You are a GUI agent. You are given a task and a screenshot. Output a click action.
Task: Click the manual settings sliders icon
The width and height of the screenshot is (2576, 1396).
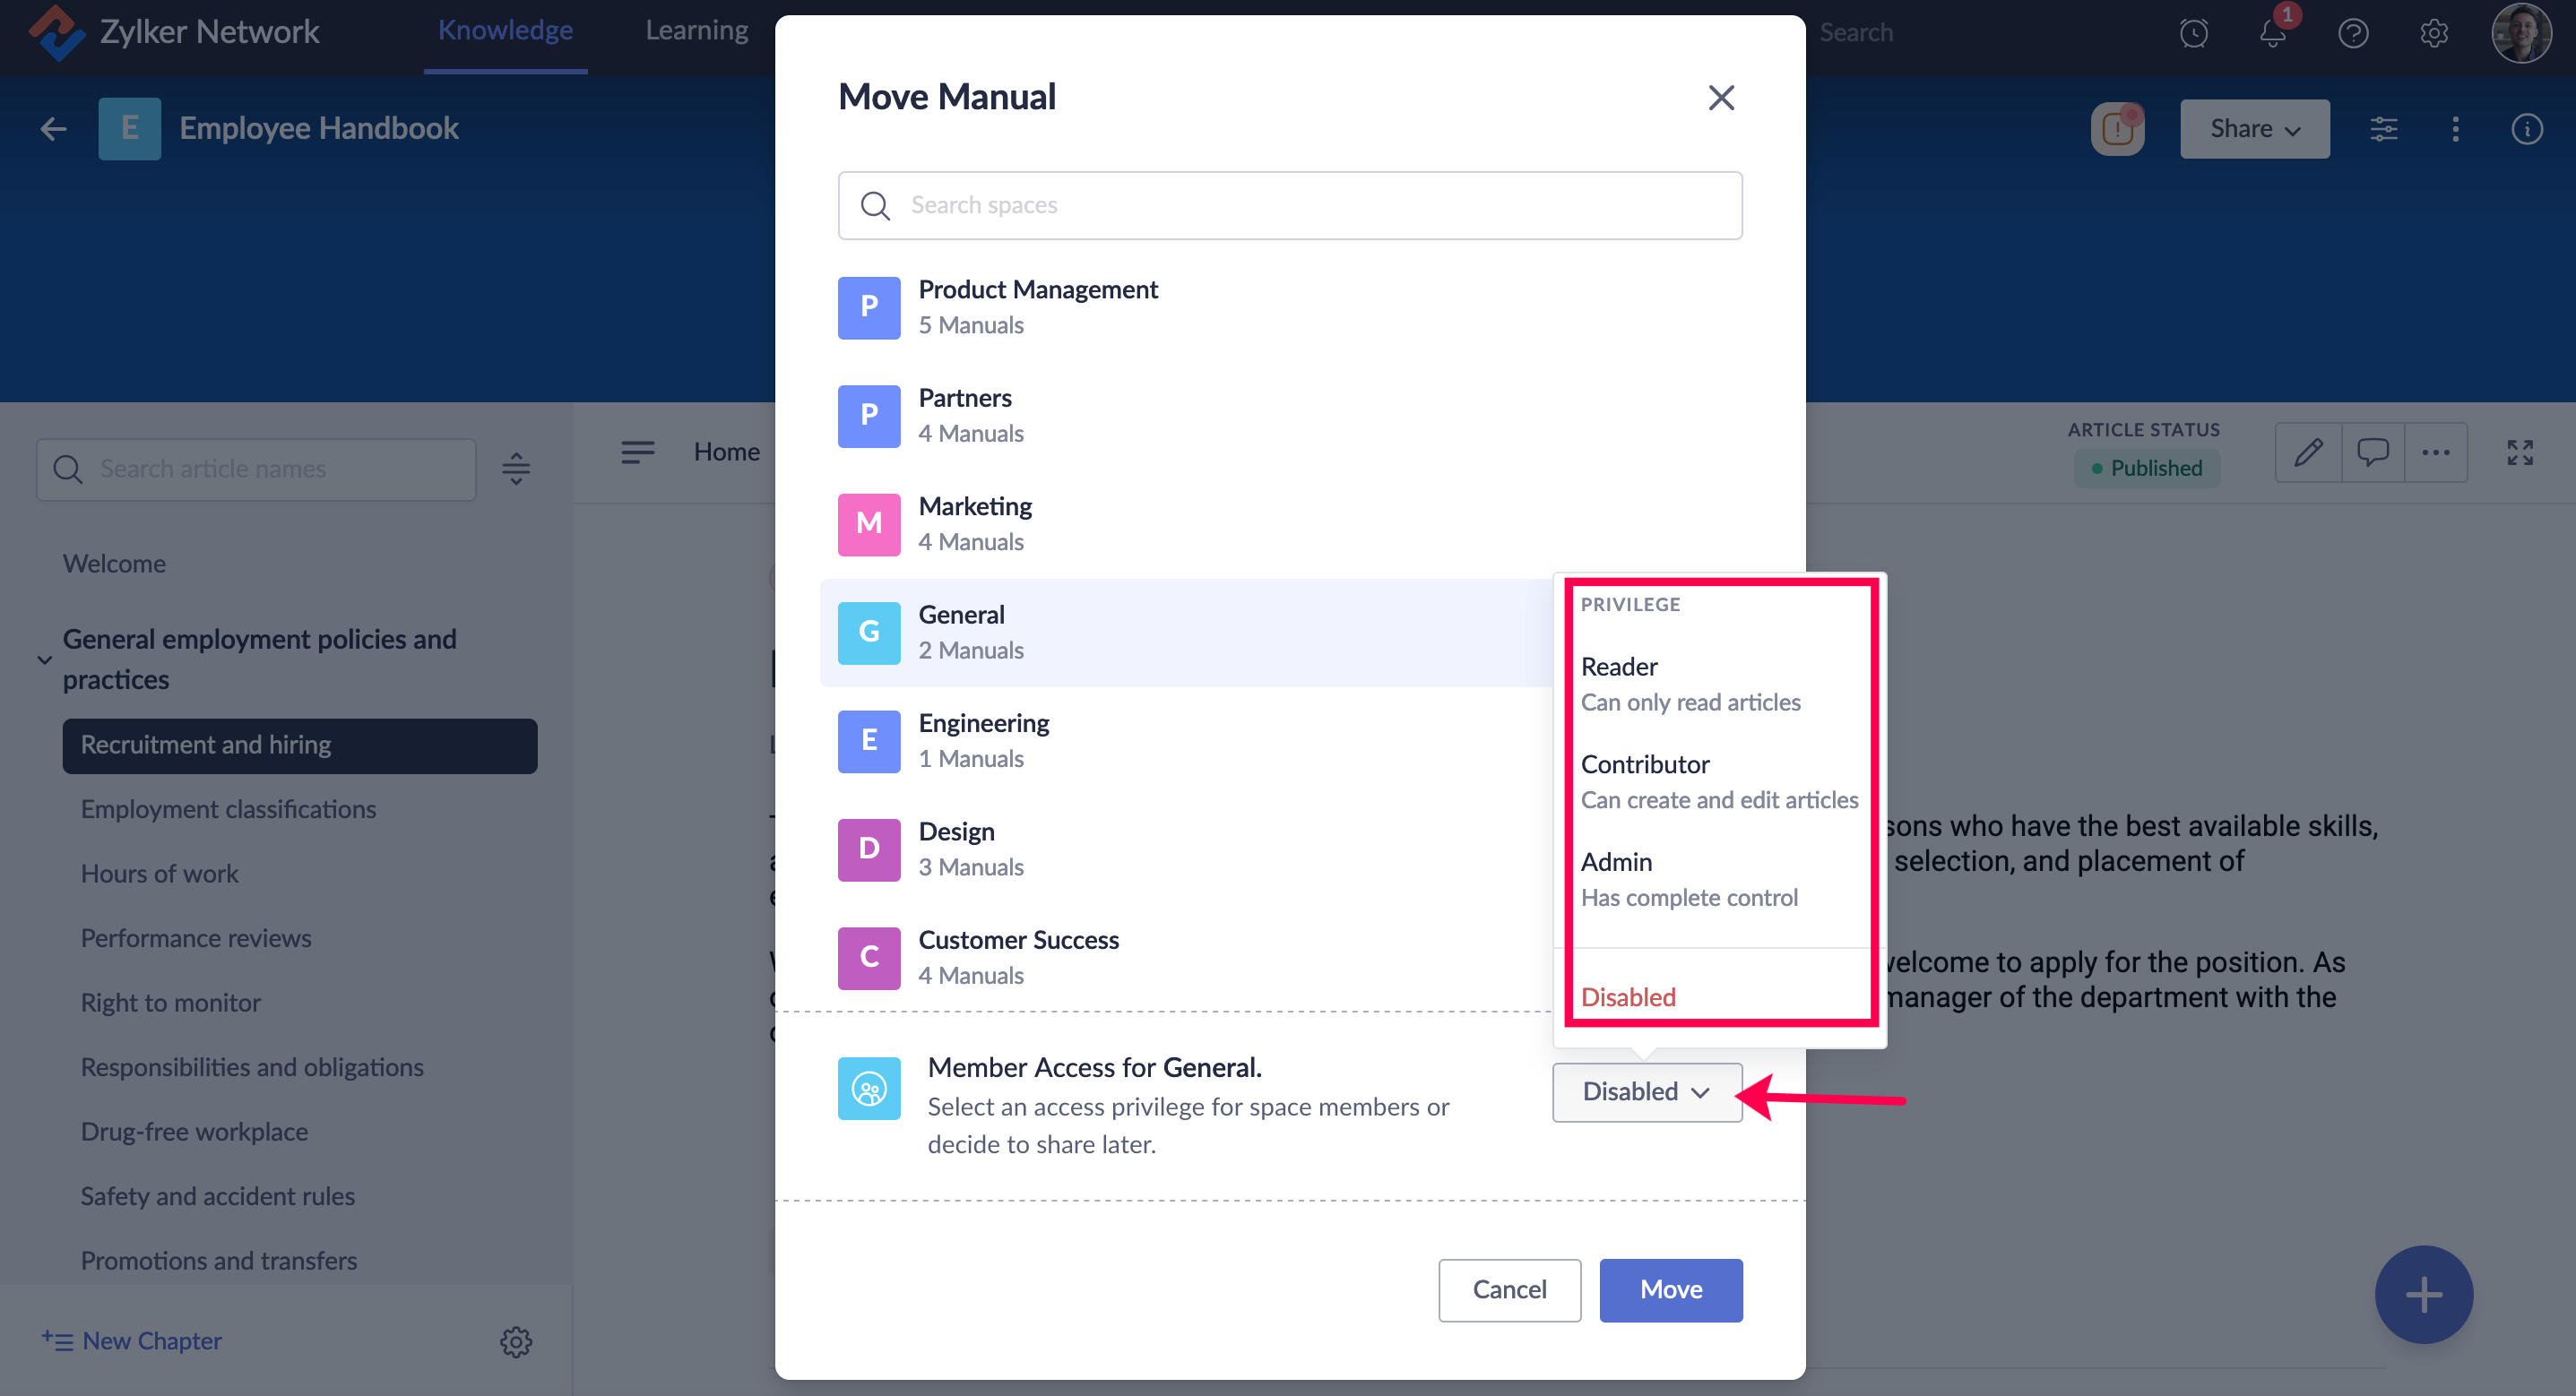tap(2384, 129)
